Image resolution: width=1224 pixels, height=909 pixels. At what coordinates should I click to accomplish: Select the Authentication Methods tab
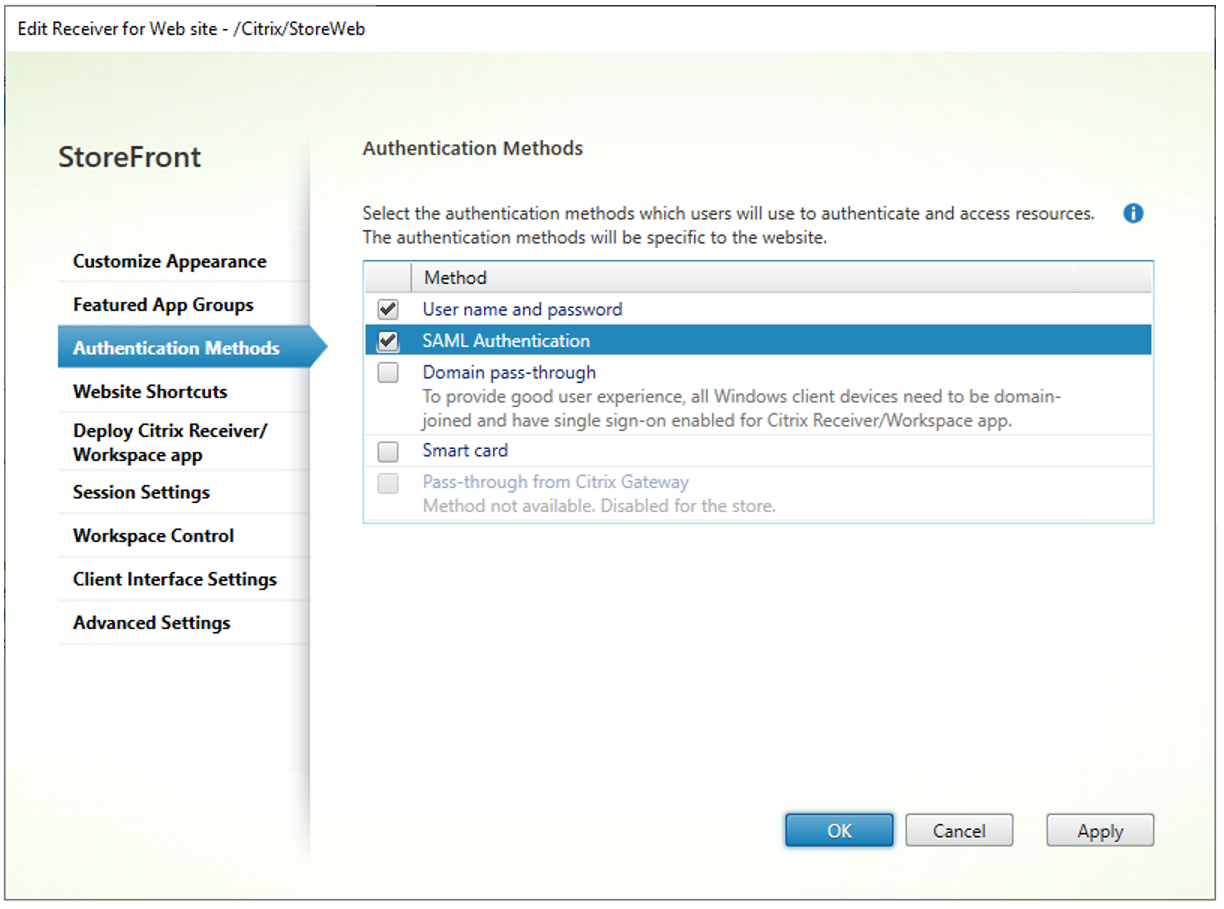coord(177,348)
